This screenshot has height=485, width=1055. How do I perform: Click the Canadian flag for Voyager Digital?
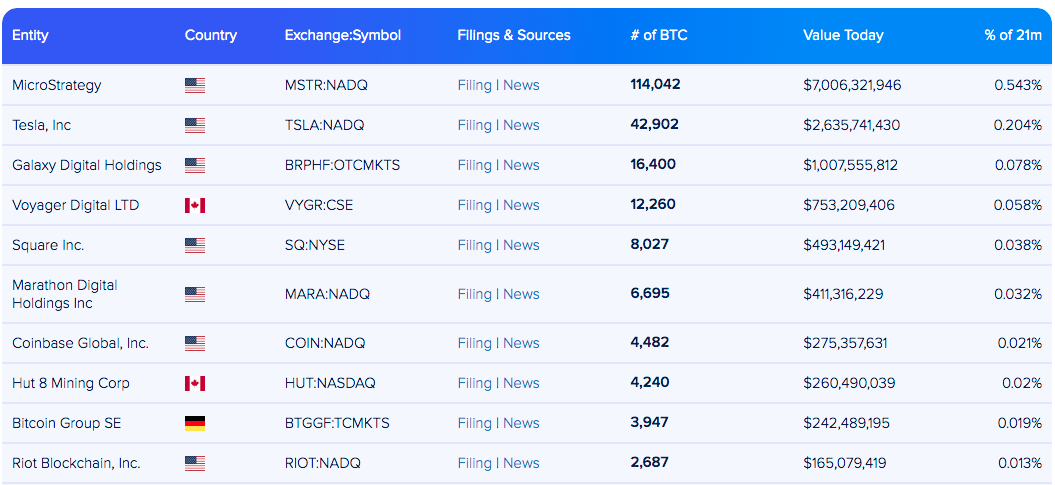point(194,205)
